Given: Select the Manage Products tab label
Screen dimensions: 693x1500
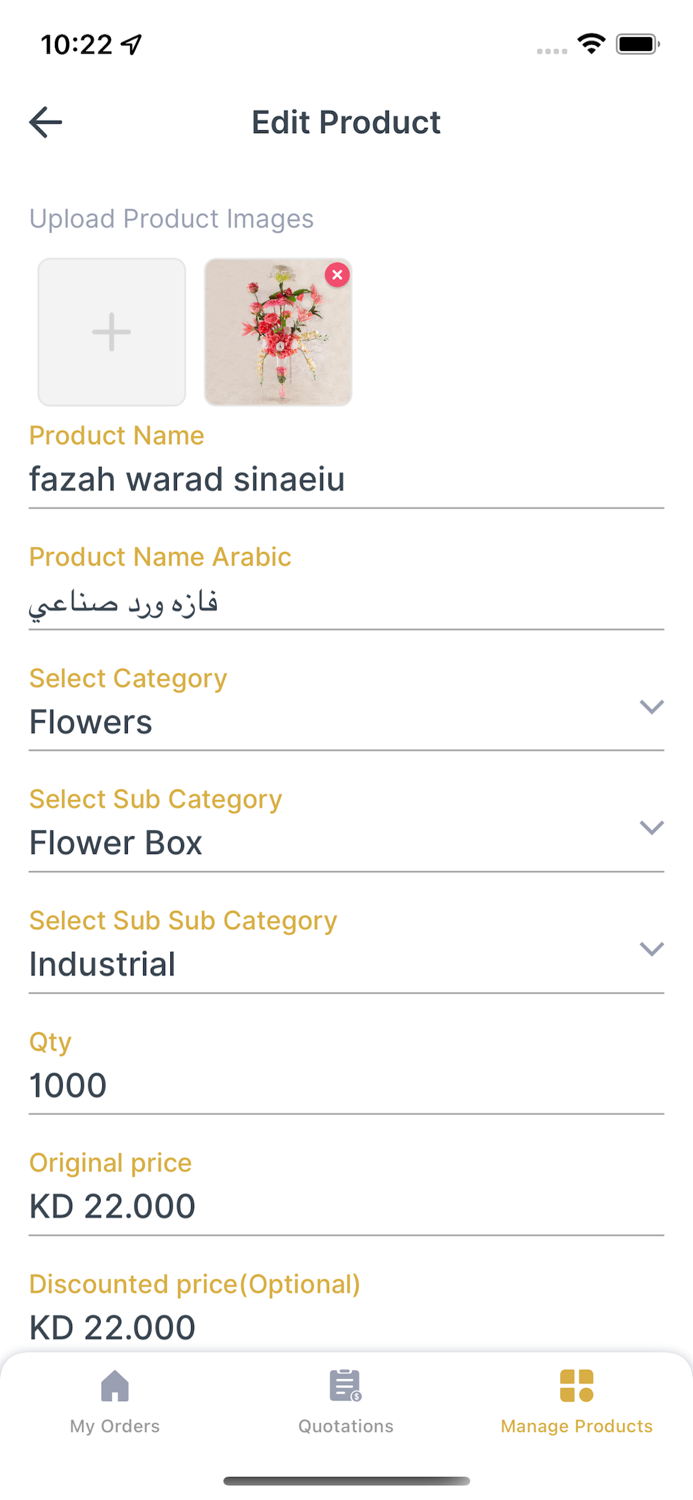Looking at the screenshot, I should coord(577,1426).
